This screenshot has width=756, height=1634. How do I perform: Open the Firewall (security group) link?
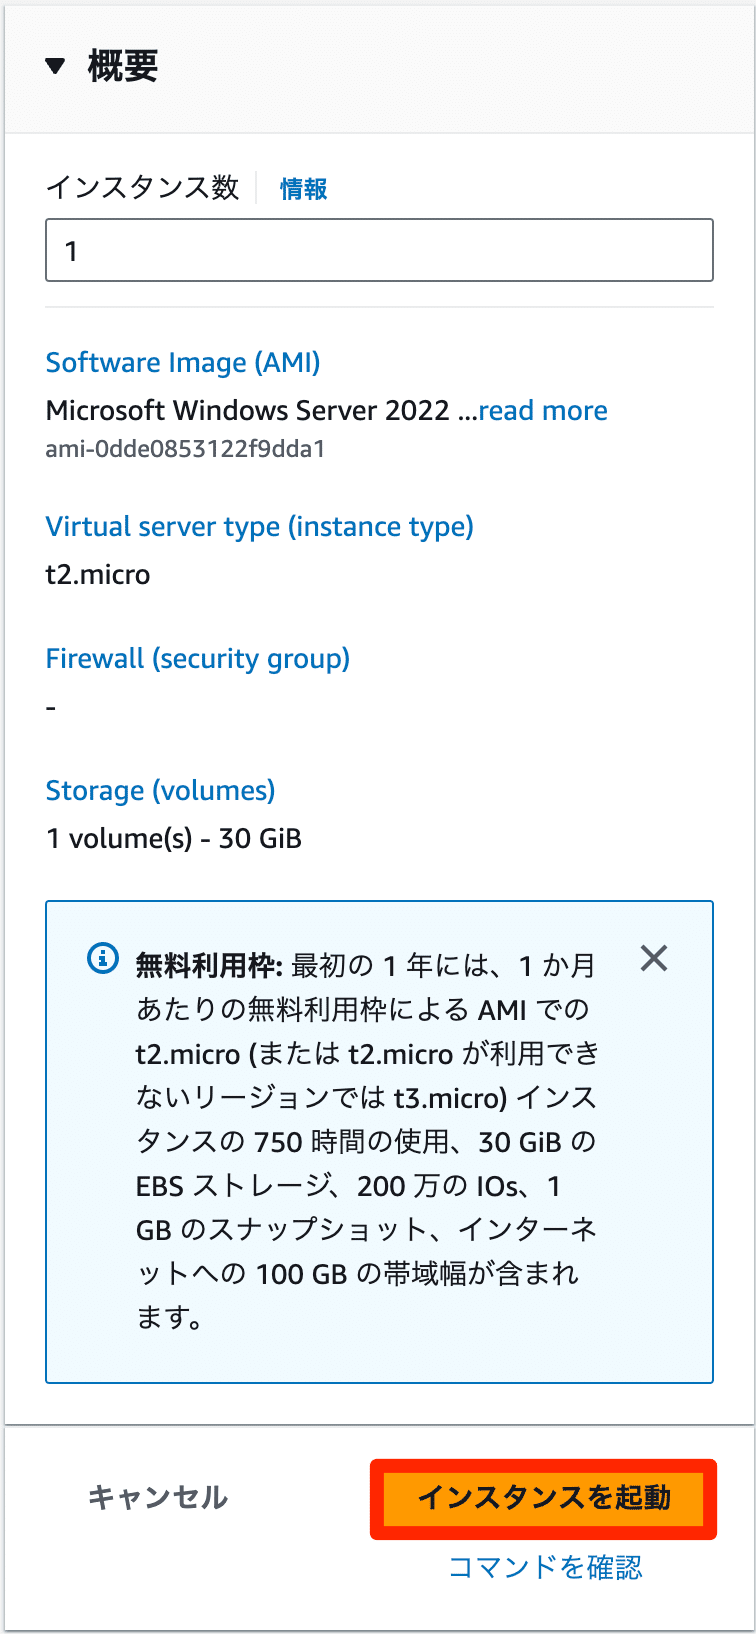(x=198, y=659)
